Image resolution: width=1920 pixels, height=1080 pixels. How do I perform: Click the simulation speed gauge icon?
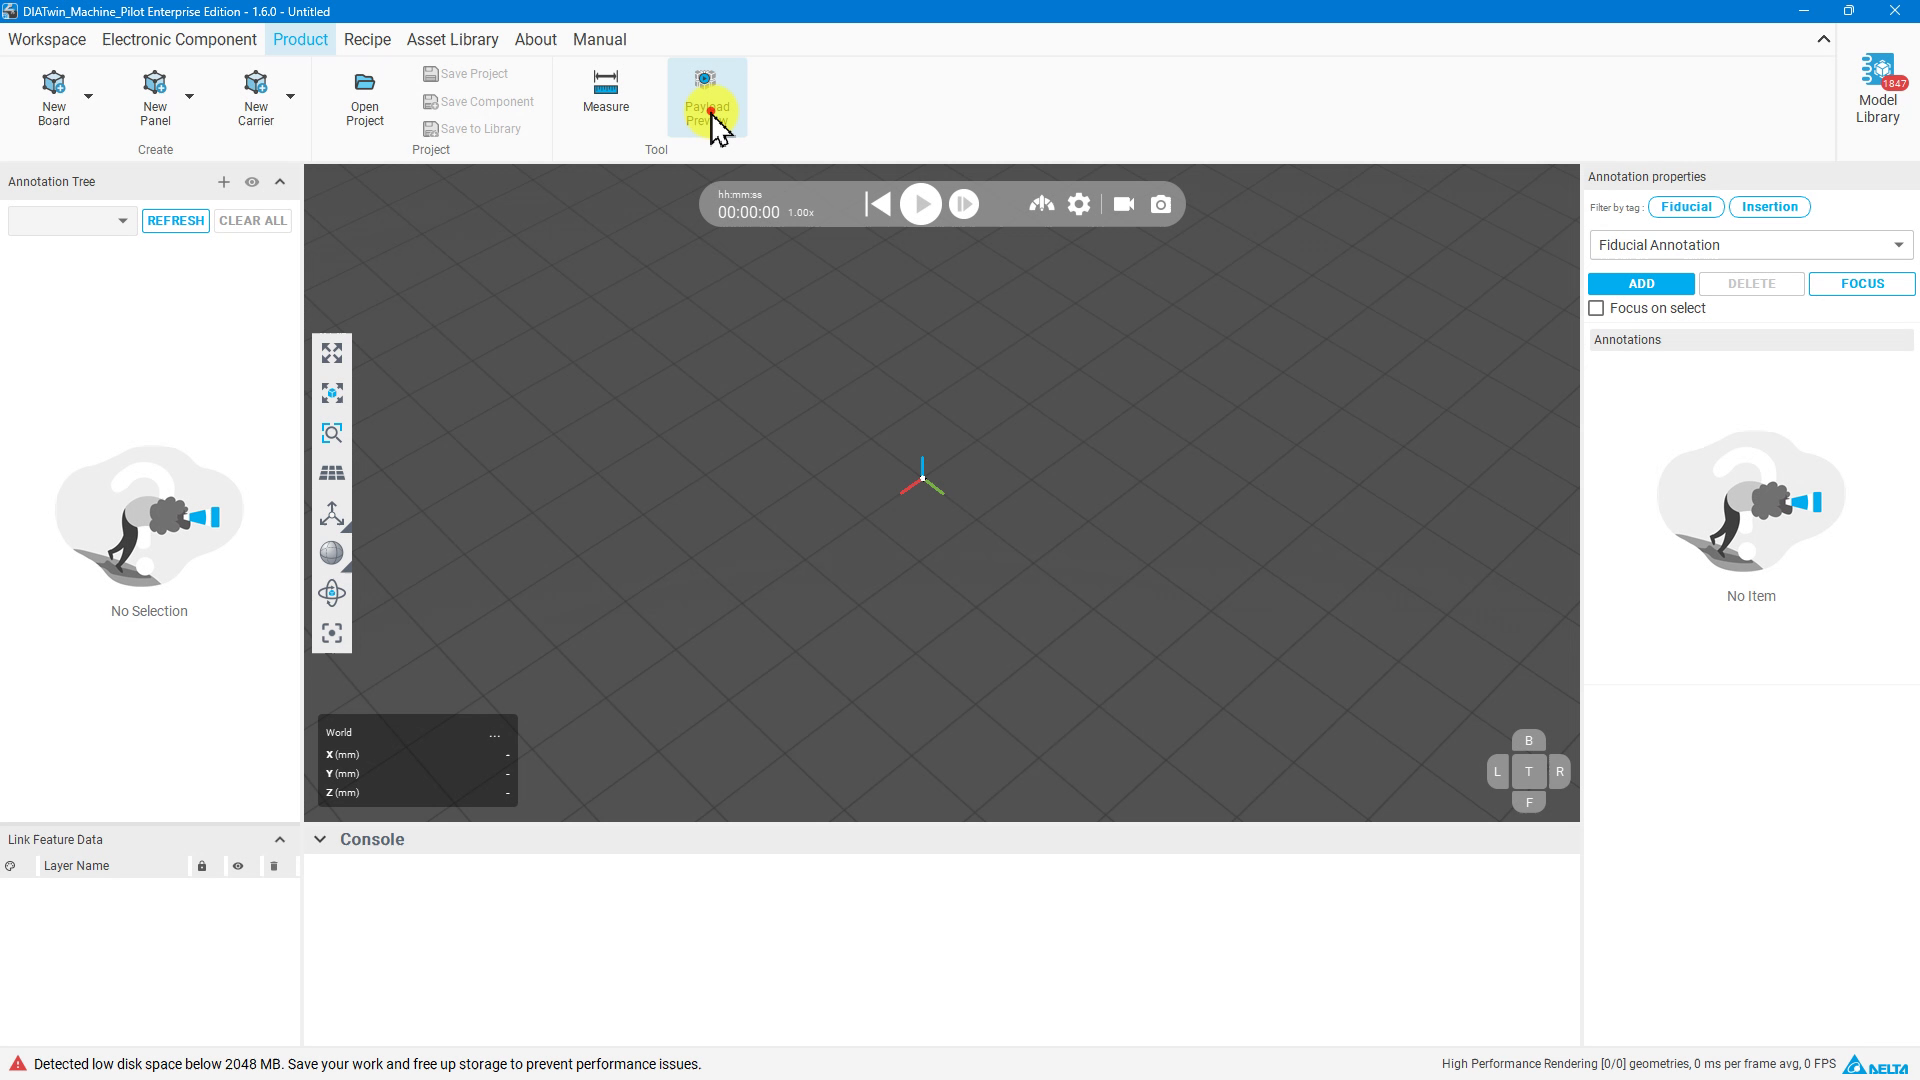1042,204
